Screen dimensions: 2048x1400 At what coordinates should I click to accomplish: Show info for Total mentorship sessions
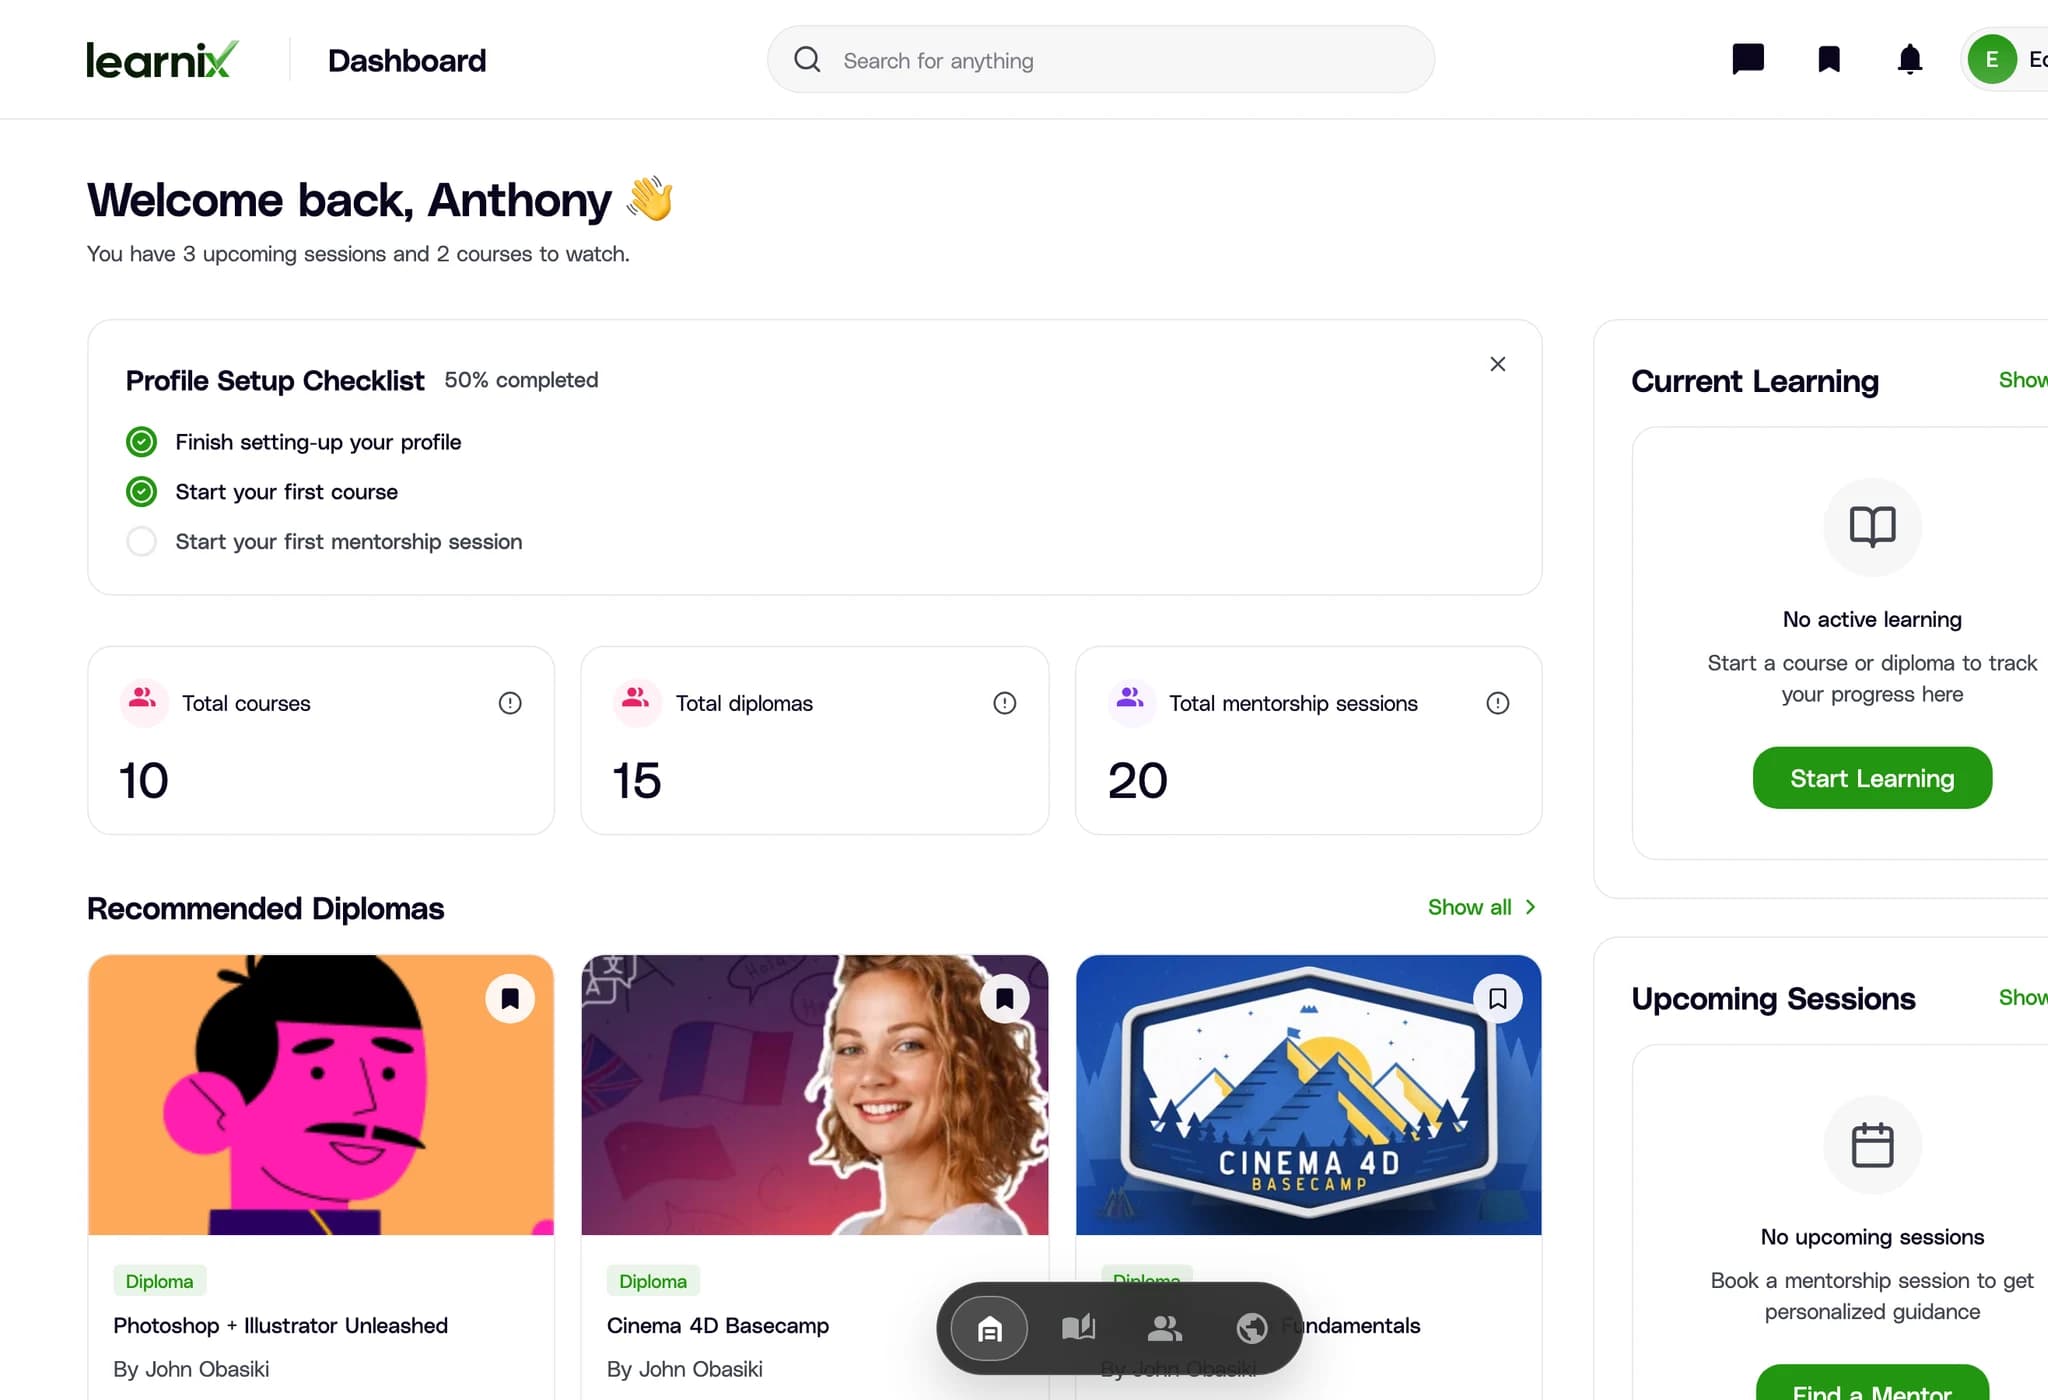point(1497,703)
